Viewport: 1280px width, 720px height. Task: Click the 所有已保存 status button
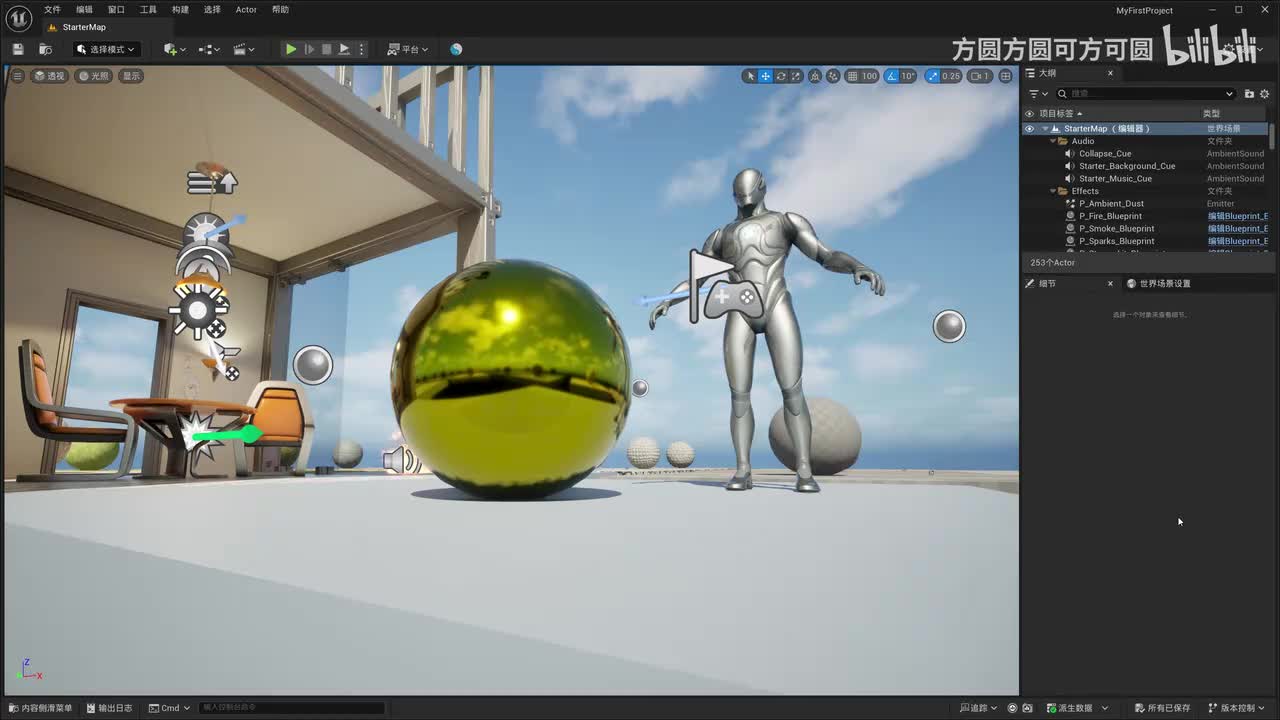click(1162, 708)
